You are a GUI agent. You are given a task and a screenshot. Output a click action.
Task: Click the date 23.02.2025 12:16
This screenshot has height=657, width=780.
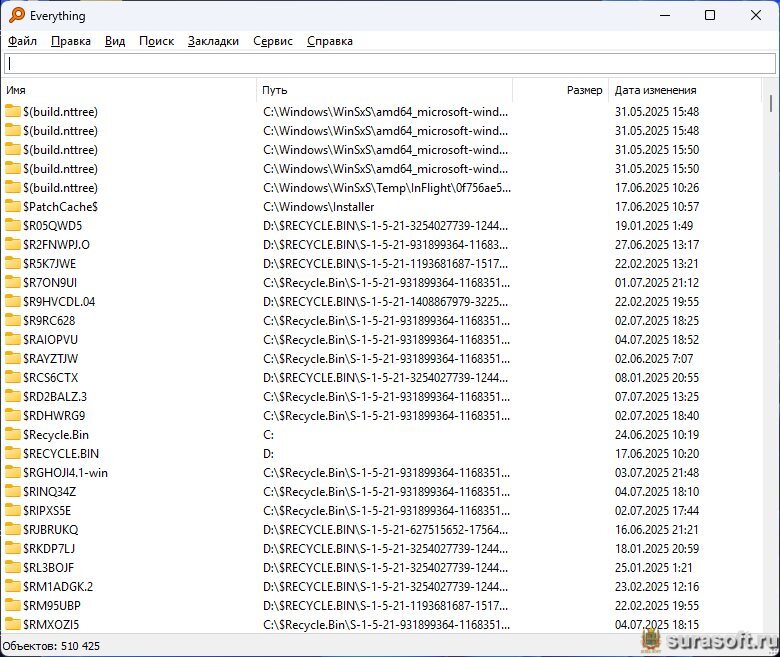pyautogui.click(x=657, y=586)
